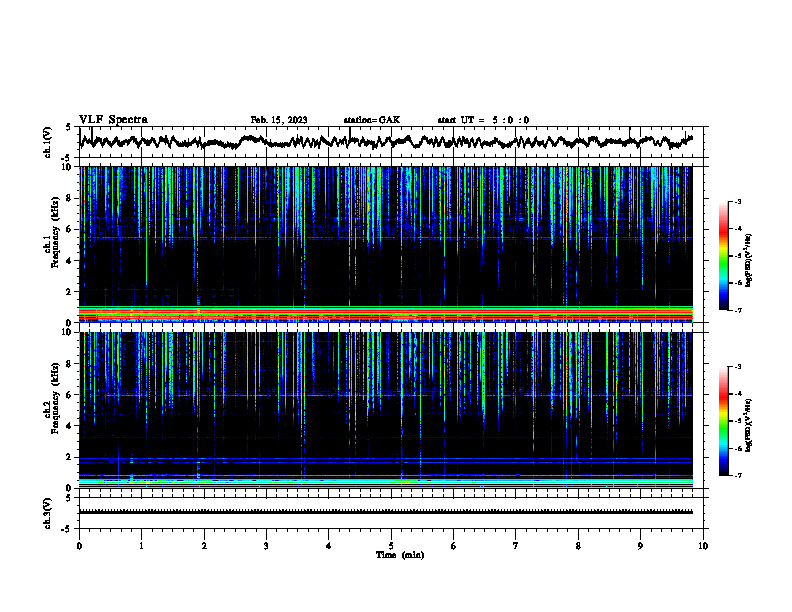Click the 10 minute tick label on time axis
The width and height of the screenshot is (792, 612).
click(703, 546)
